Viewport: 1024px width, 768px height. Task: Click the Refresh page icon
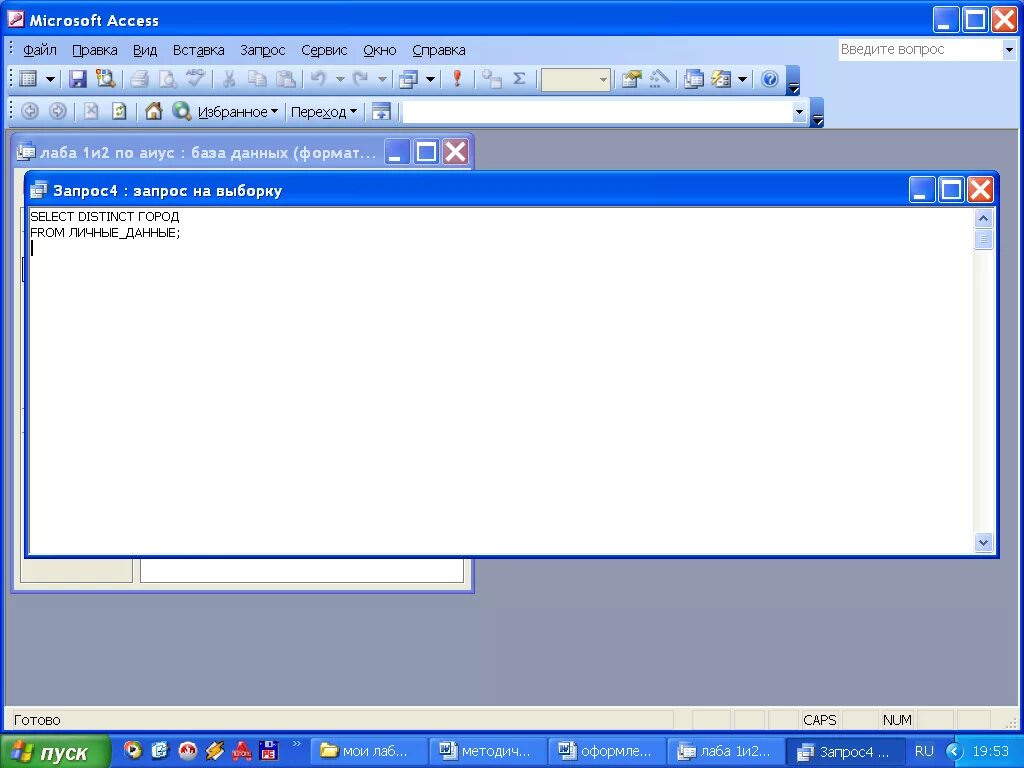point(119,112)
